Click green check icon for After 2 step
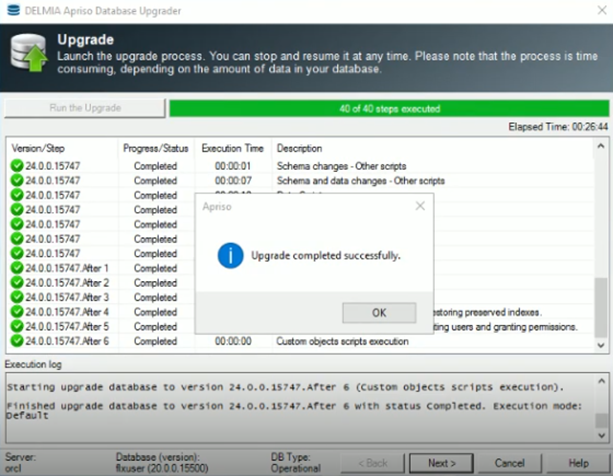The width and height of the screenshot is (613, 476). (17, 282)
